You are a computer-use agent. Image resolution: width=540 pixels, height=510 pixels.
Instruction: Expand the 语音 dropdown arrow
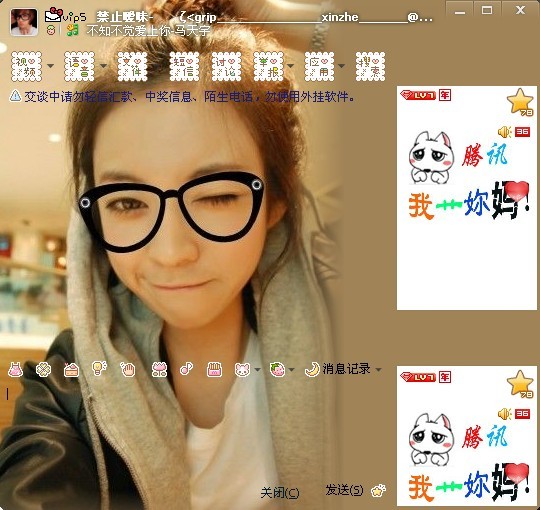[x=103, y=66]
